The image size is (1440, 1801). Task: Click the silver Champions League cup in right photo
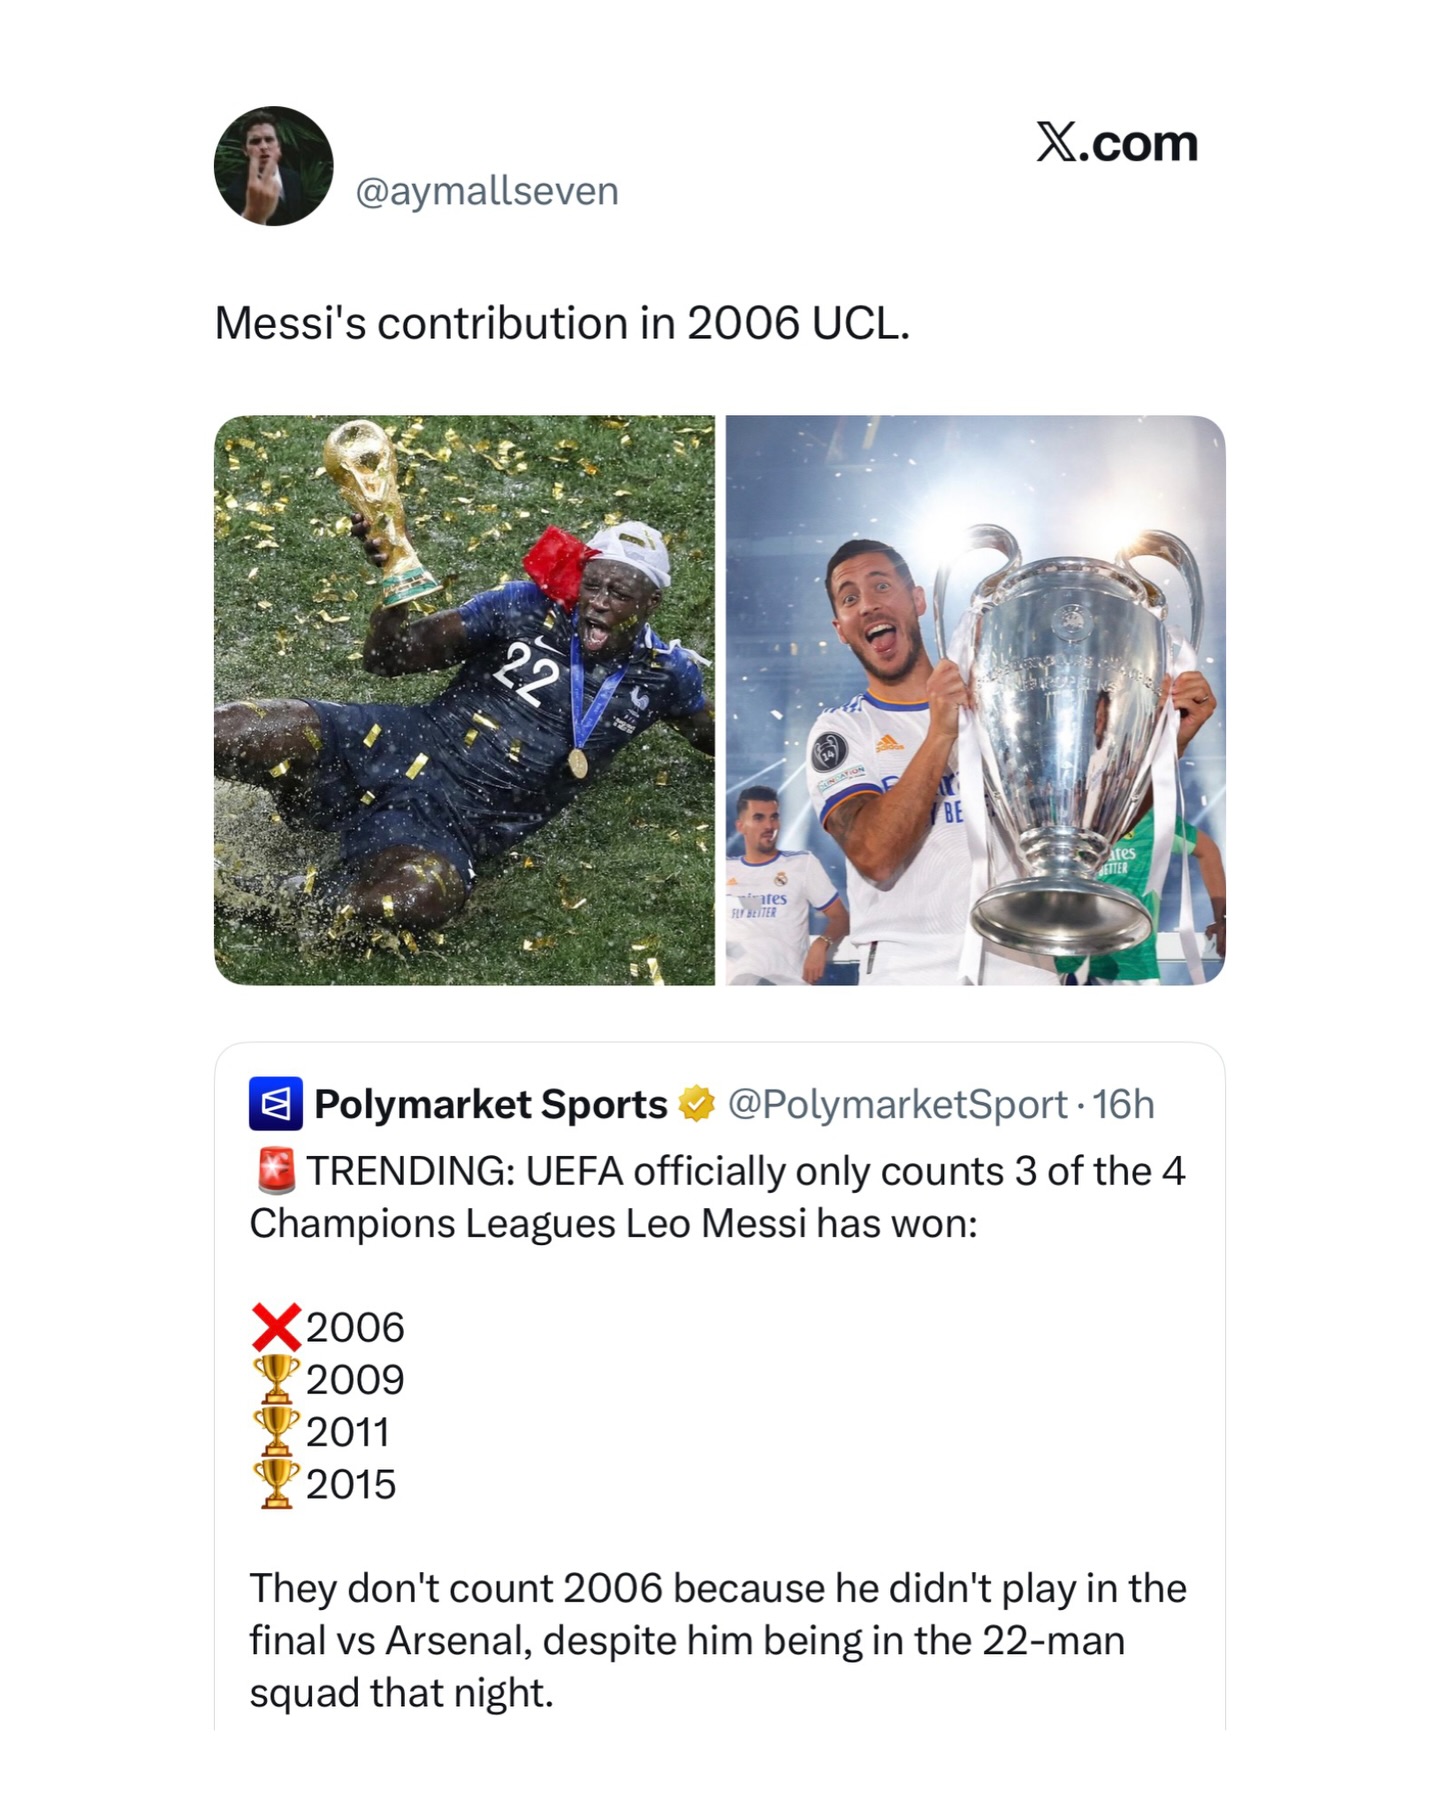1065,740
